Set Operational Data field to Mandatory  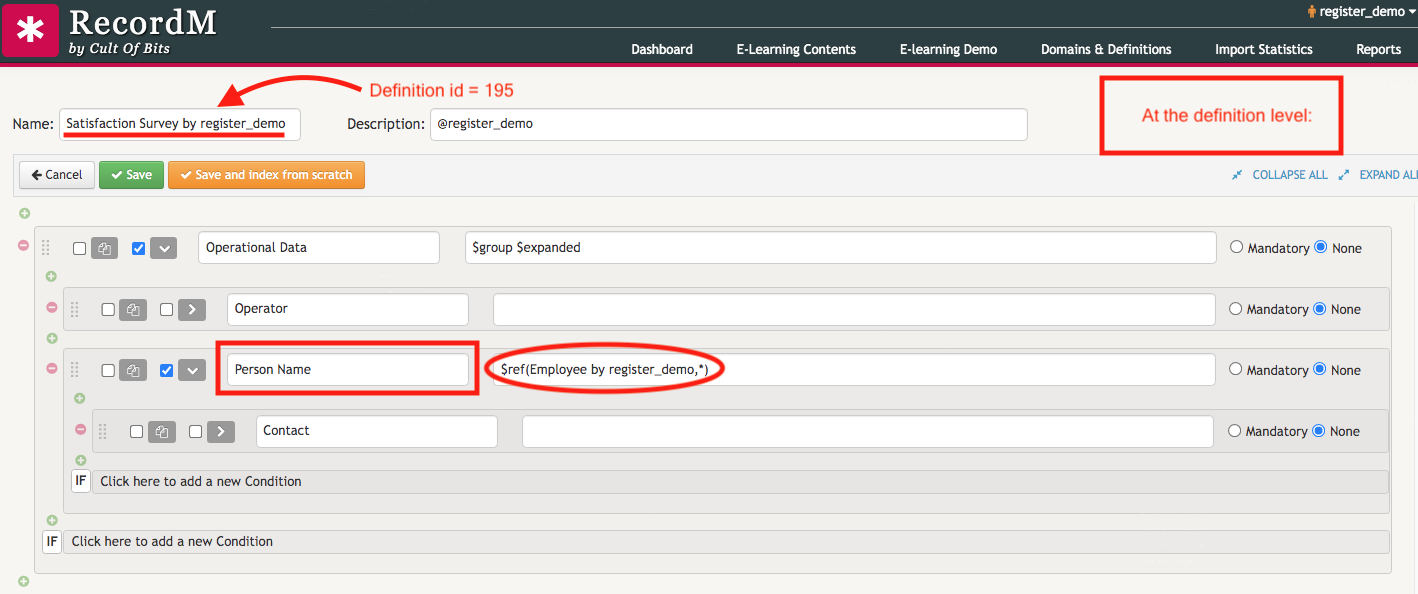(x=1237, y=247)
